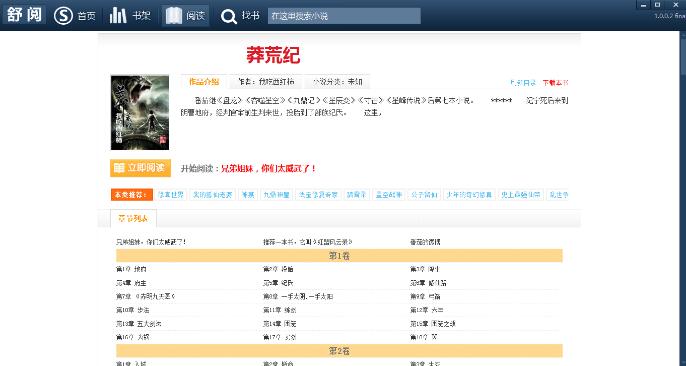Open chapter 第4章 新生
This screenshot has width=686, height=366.
[x=131, y=283]
